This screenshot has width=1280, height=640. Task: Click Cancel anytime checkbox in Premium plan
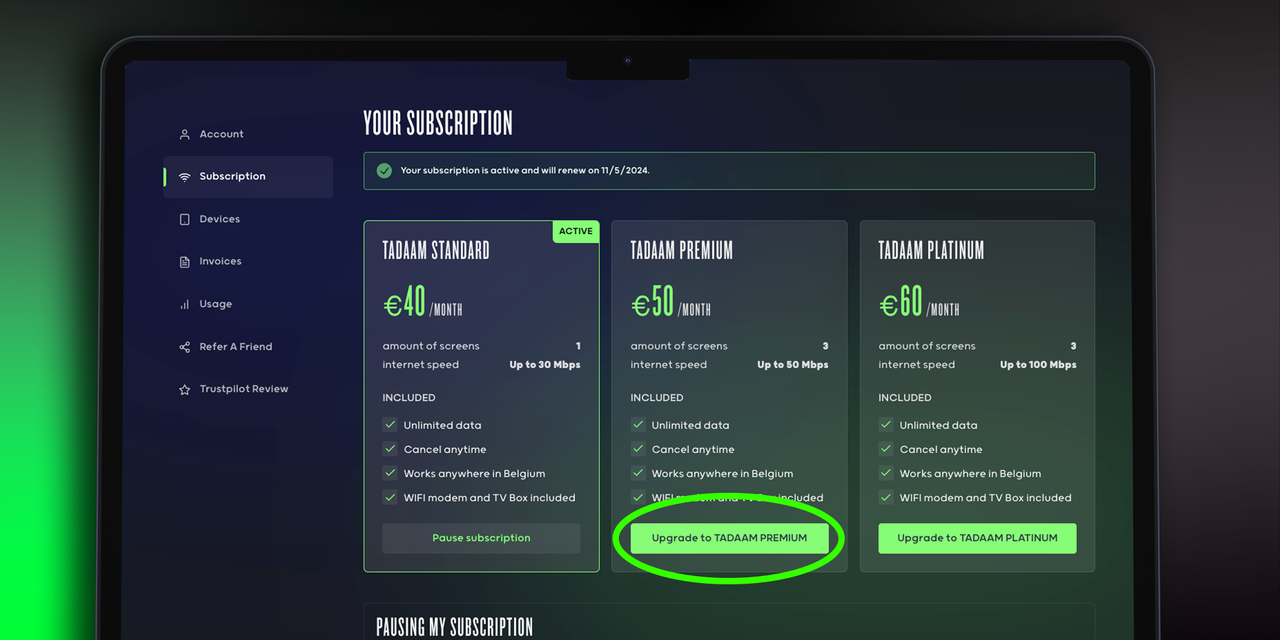pos(638,449)
